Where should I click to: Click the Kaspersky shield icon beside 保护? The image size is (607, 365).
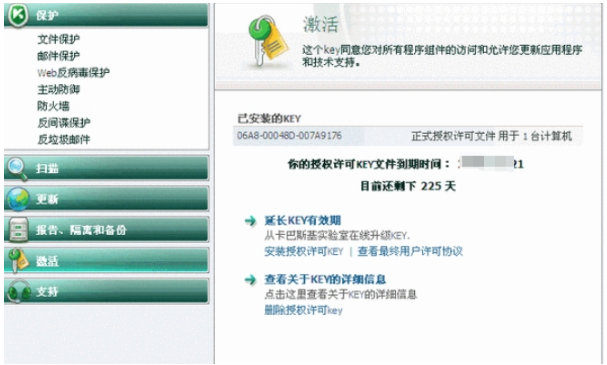point(18,15)
